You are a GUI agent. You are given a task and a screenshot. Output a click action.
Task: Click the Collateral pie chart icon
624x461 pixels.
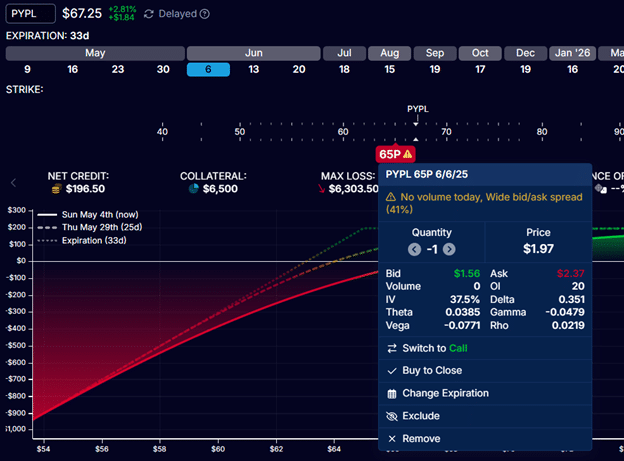point(193,188)
